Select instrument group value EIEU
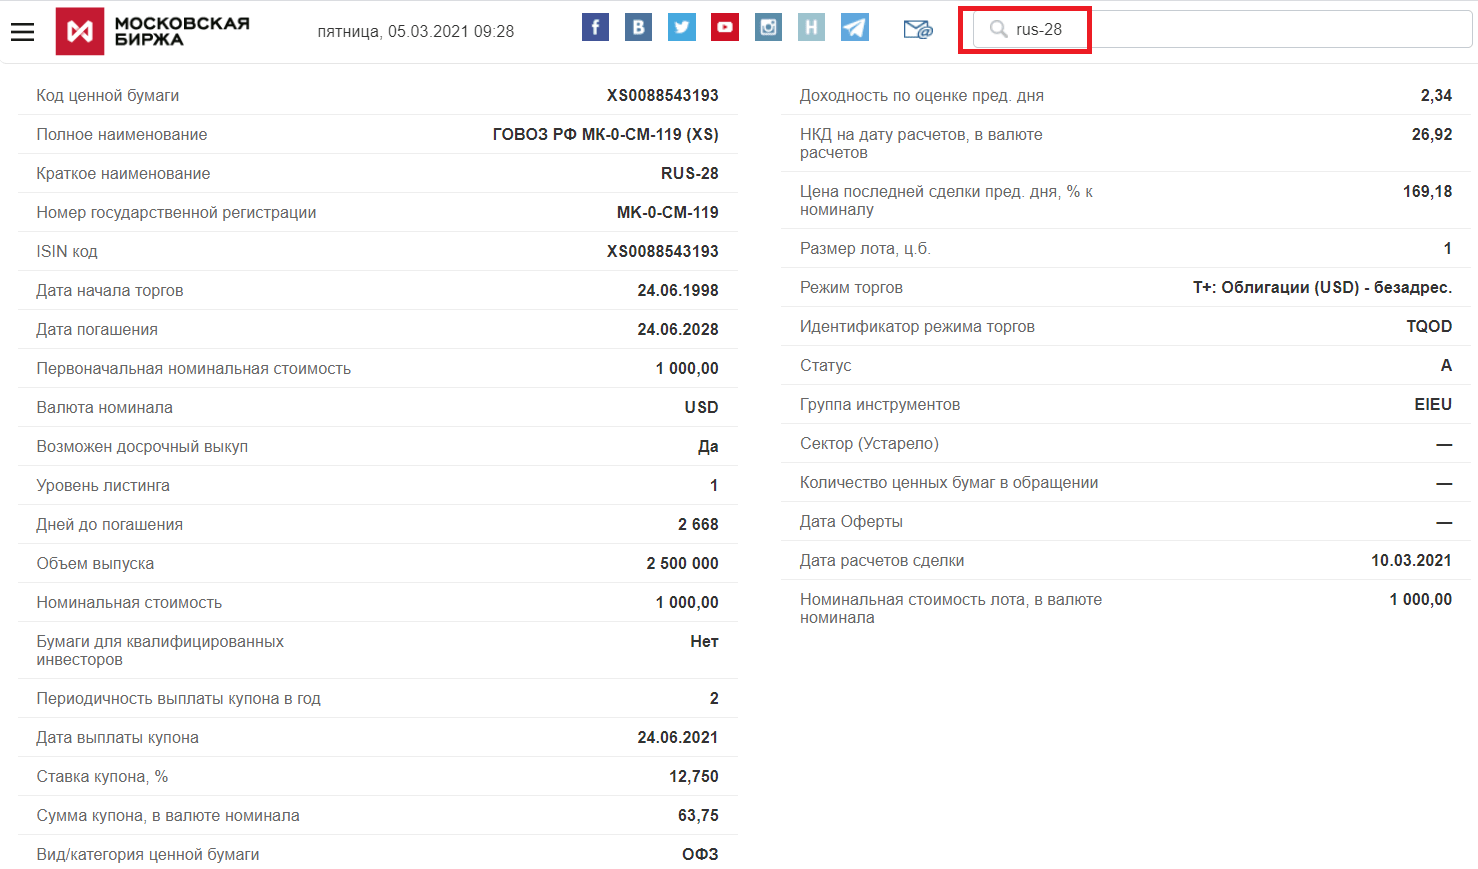The height and width of the screenshot is (869, 1478). (x=1433, y=404)
